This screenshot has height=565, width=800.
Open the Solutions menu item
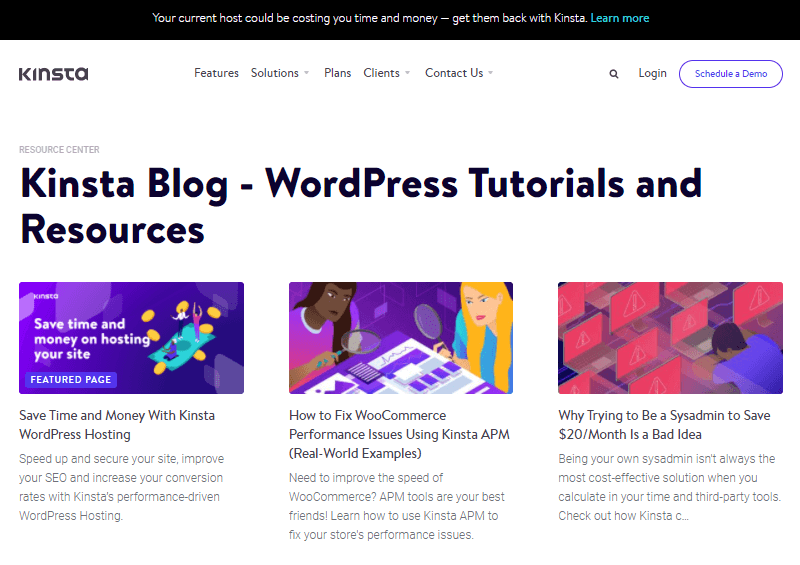[x=274, y=73]
